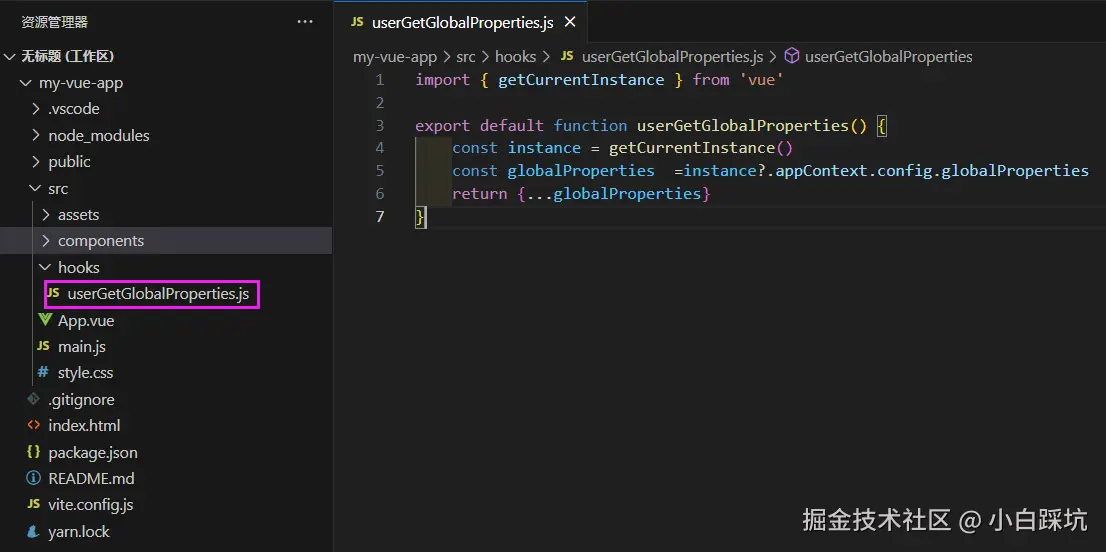This screenshot has height=552, width=1106.
Task: Click the info icon beside README.md
Action: pyautogui.click(x=33, y=478)
